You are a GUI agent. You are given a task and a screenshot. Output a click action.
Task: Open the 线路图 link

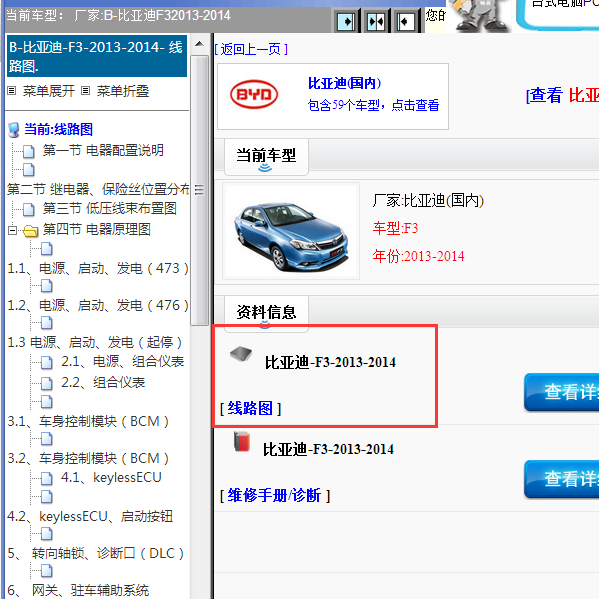250,408
